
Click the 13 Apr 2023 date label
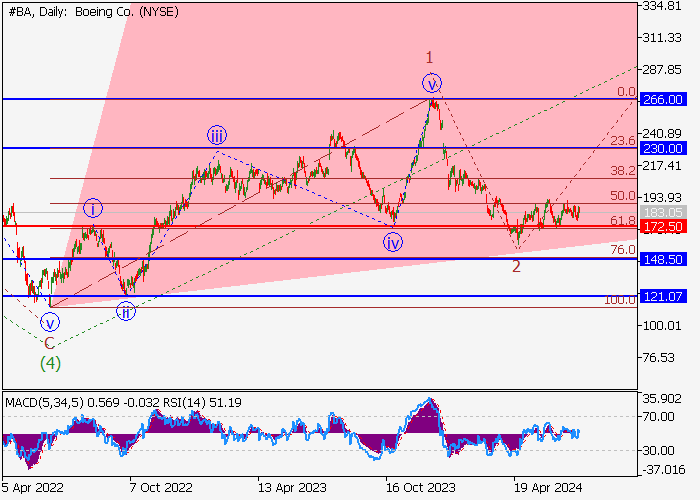coord(292,487)
